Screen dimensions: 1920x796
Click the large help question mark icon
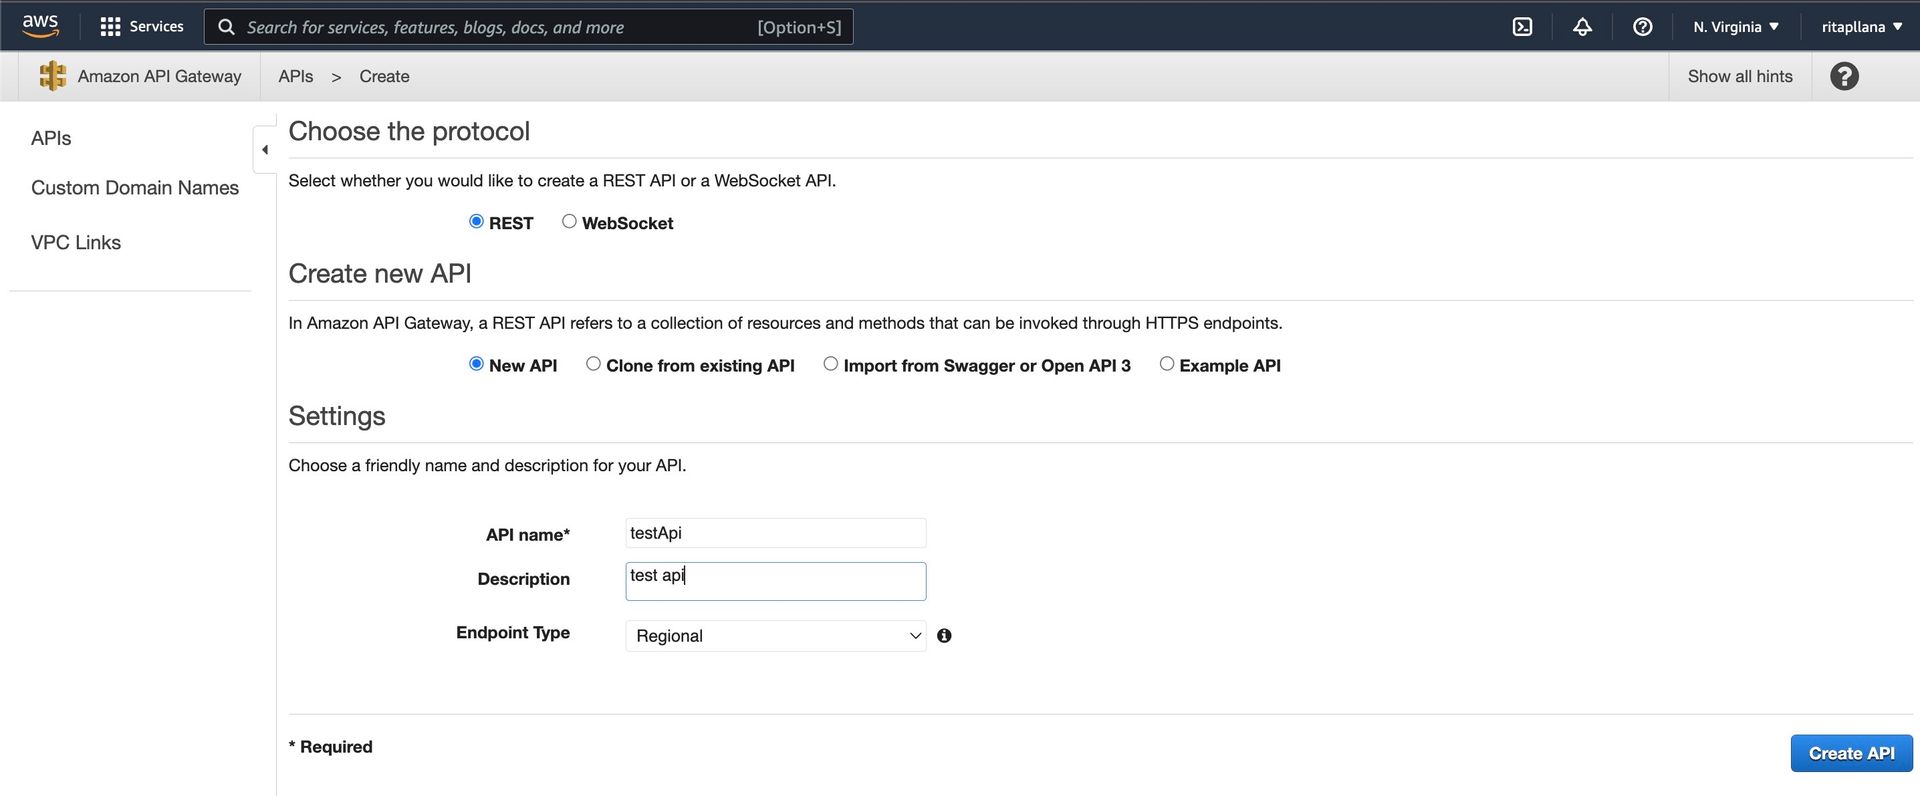click(x=1844, y=76)
